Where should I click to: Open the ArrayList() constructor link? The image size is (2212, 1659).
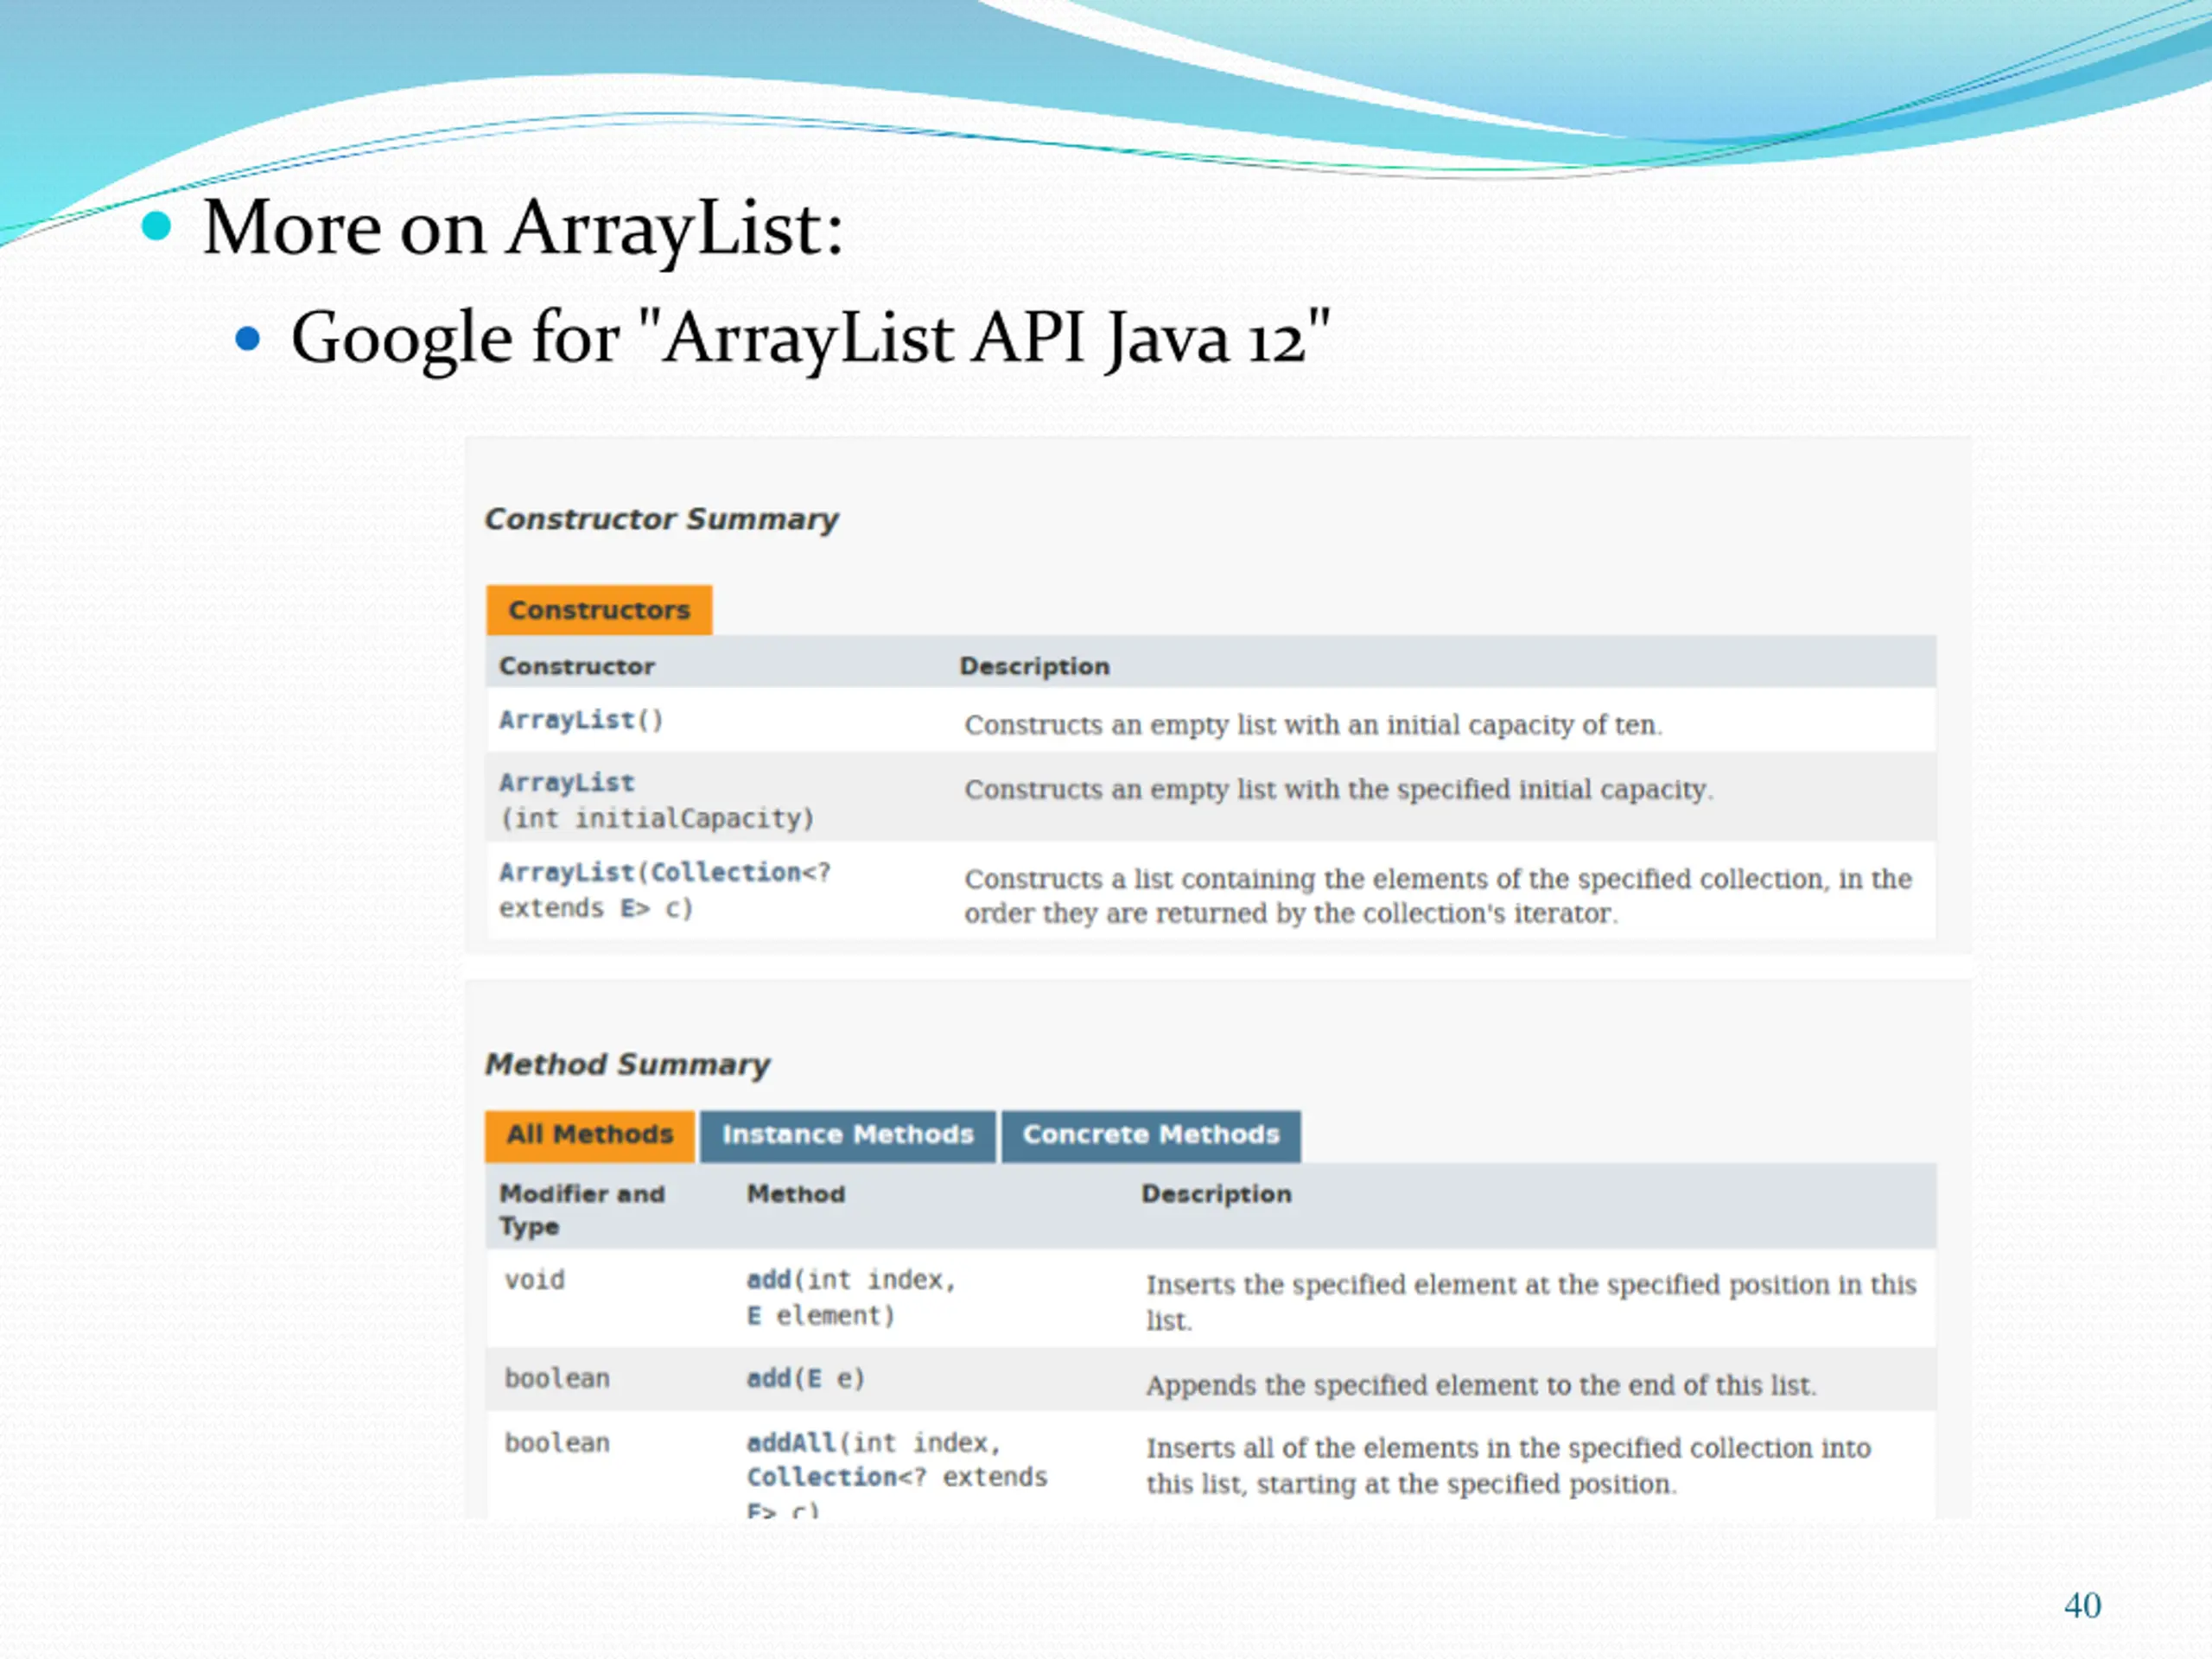pyautogui.click(x=567, y=720)
